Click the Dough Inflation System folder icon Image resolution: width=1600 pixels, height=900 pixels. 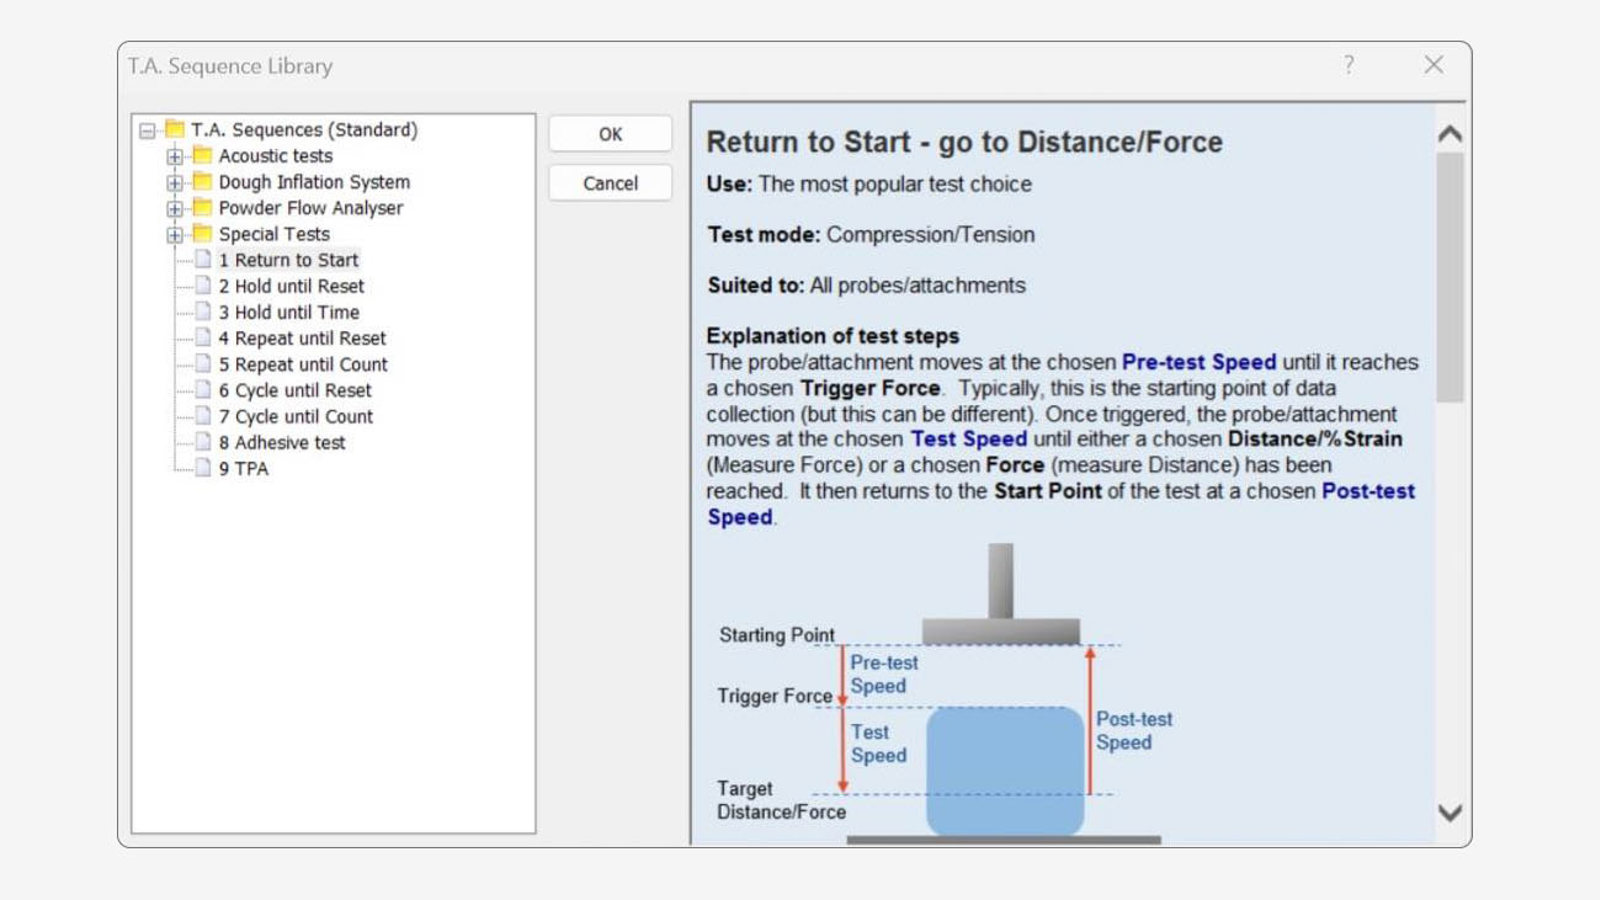coord(200,182)
